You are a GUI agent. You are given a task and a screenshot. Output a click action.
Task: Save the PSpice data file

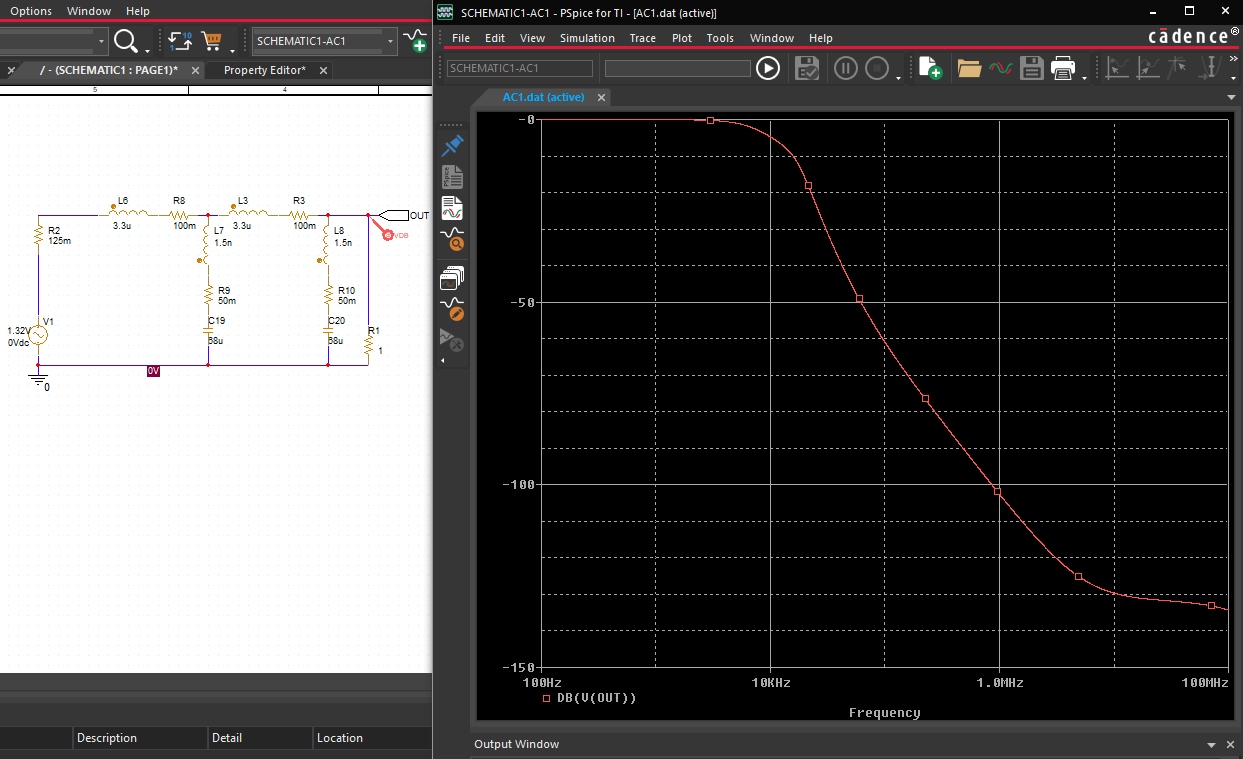point(1032,68)
